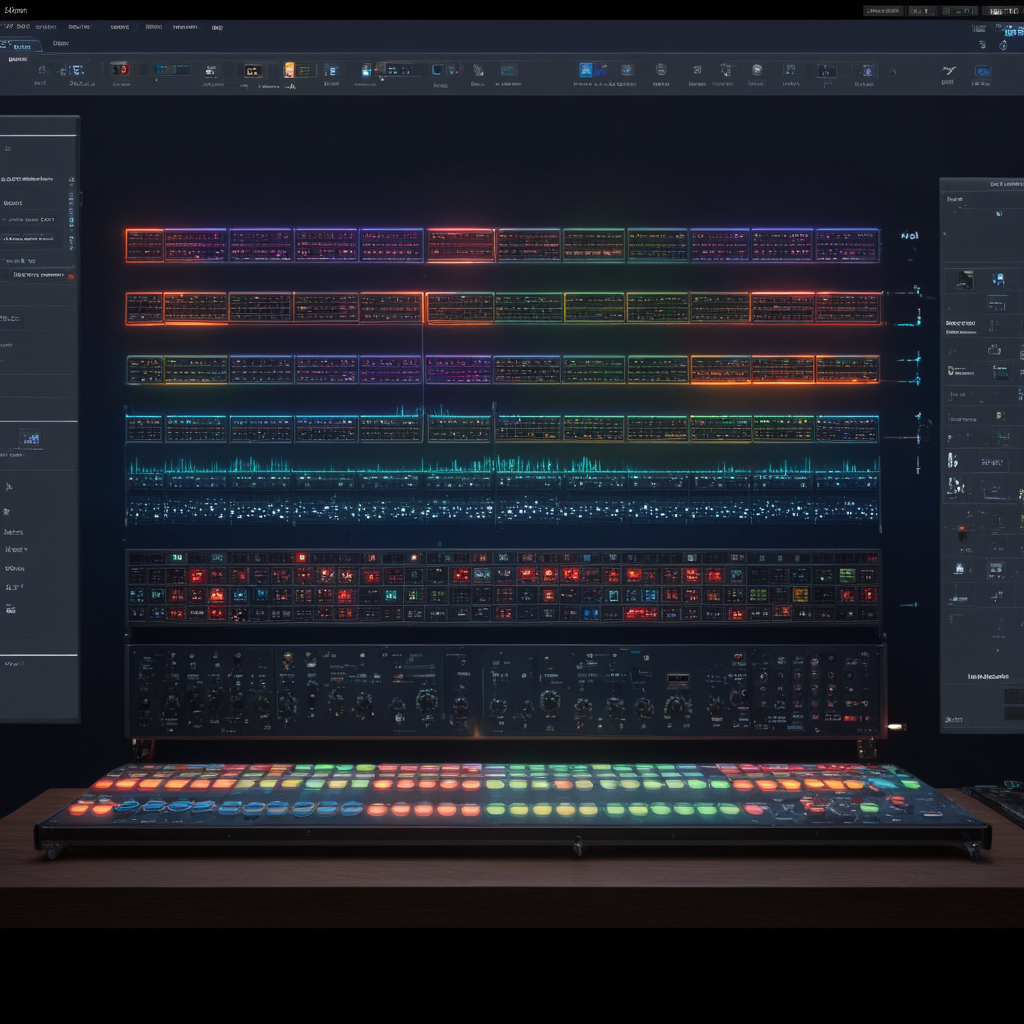Viewport: 1024px width, 1024px height.
Task: Click the red record icon in top toolbar
Action: 120,69
